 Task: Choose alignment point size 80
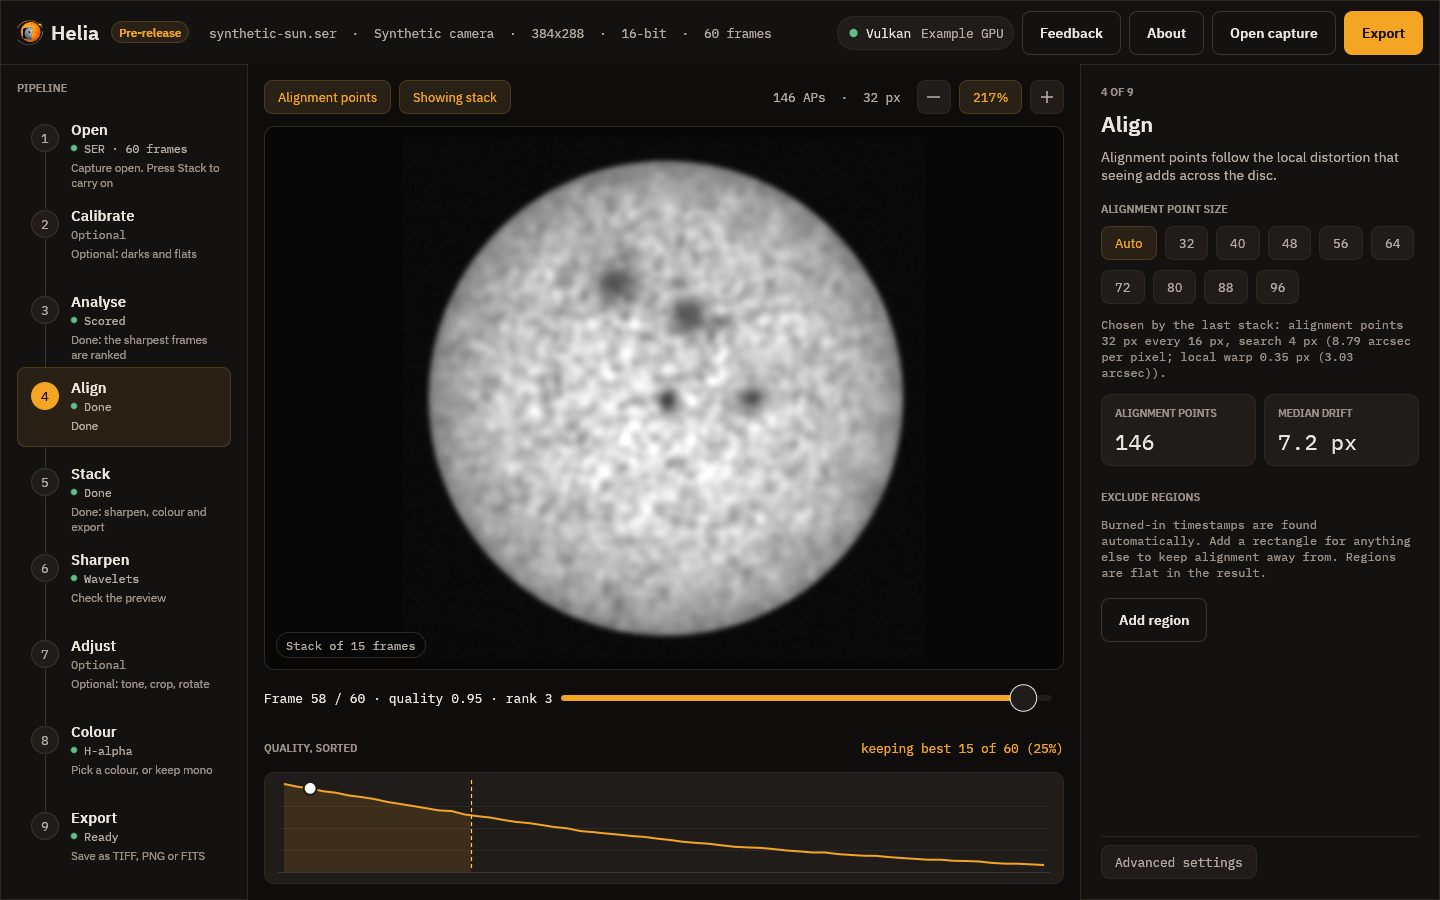[1174, 287]
